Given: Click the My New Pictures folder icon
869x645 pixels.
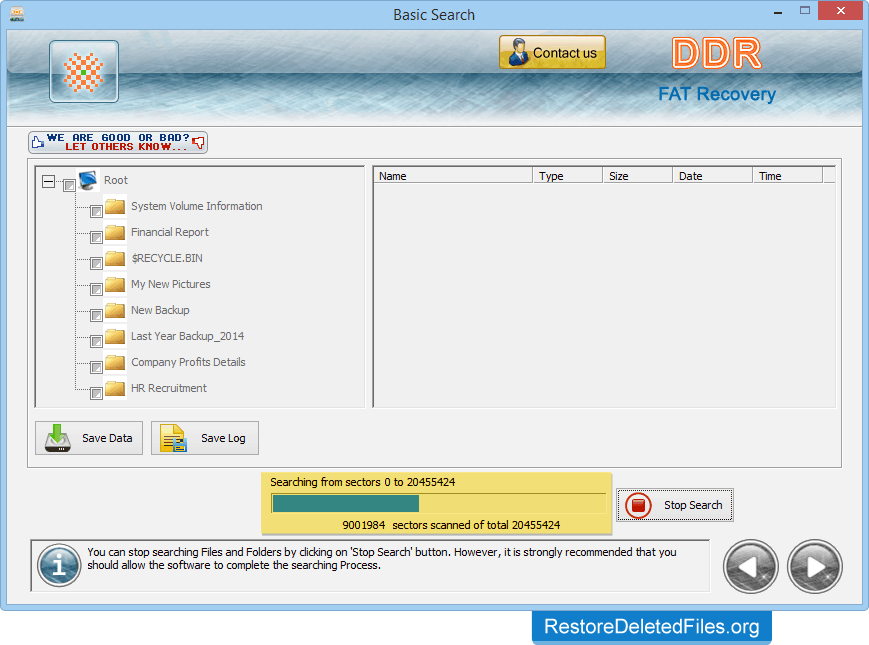Looking at the screenshot, I should [115, 284].
